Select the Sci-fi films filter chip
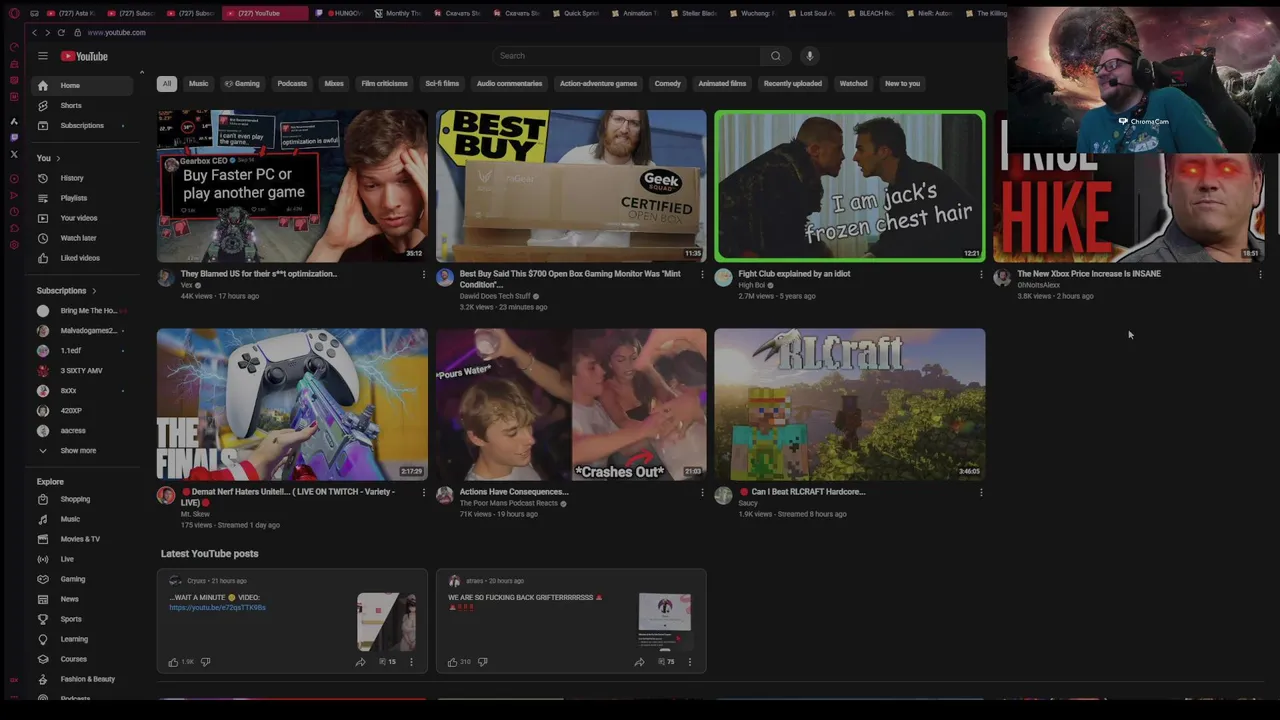Viewport: 1280px width, 720px height. [x=442, y=84]
